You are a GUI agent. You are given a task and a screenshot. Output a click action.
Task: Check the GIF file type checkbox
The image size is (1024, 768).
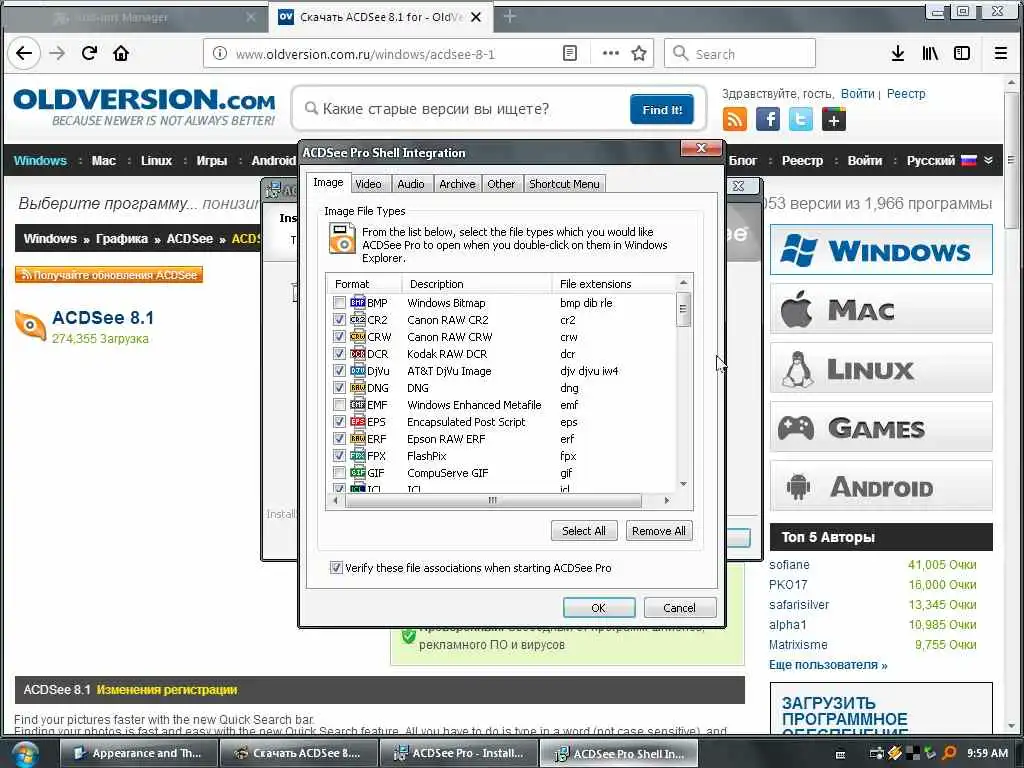coord(339,472)
